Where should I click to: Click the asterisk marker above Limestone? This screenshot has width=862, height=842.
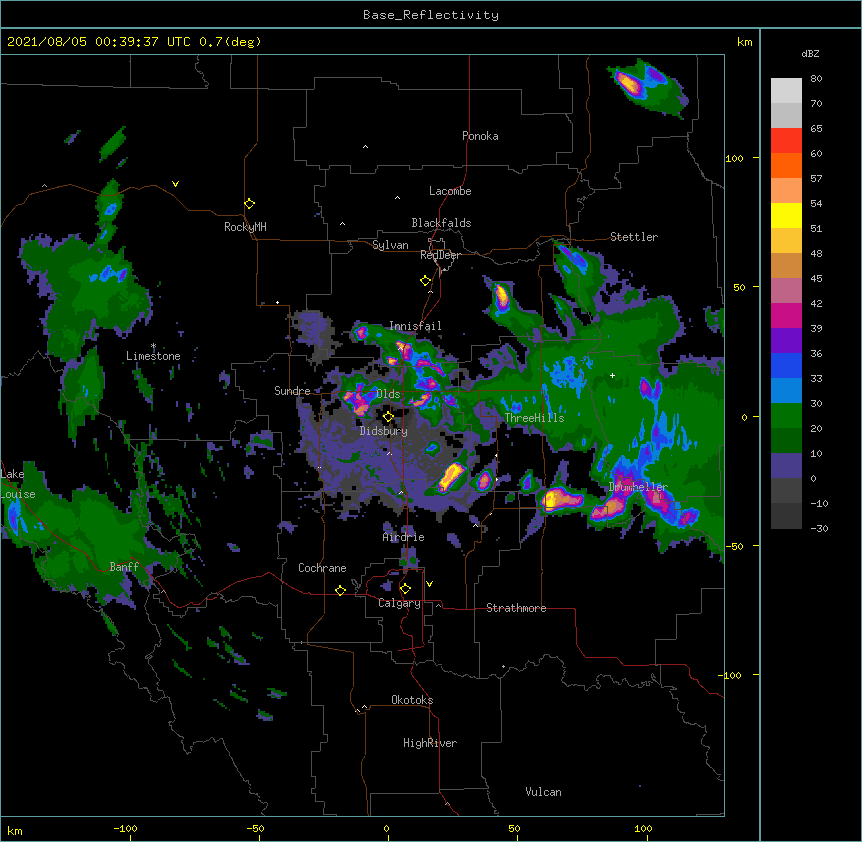point(154,346)
